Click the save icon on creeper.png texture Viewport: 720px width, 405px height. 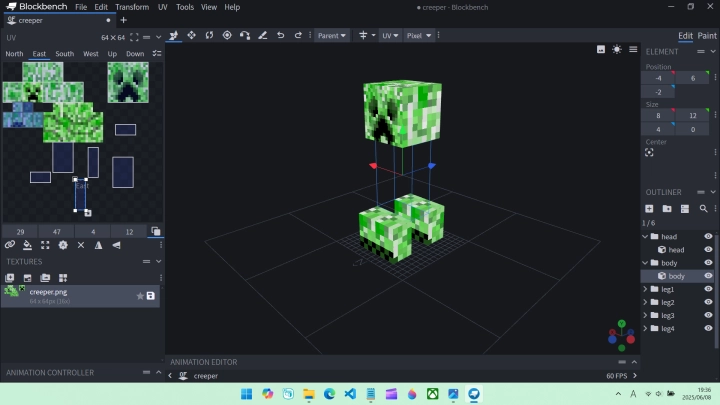(x=151, y=295)
